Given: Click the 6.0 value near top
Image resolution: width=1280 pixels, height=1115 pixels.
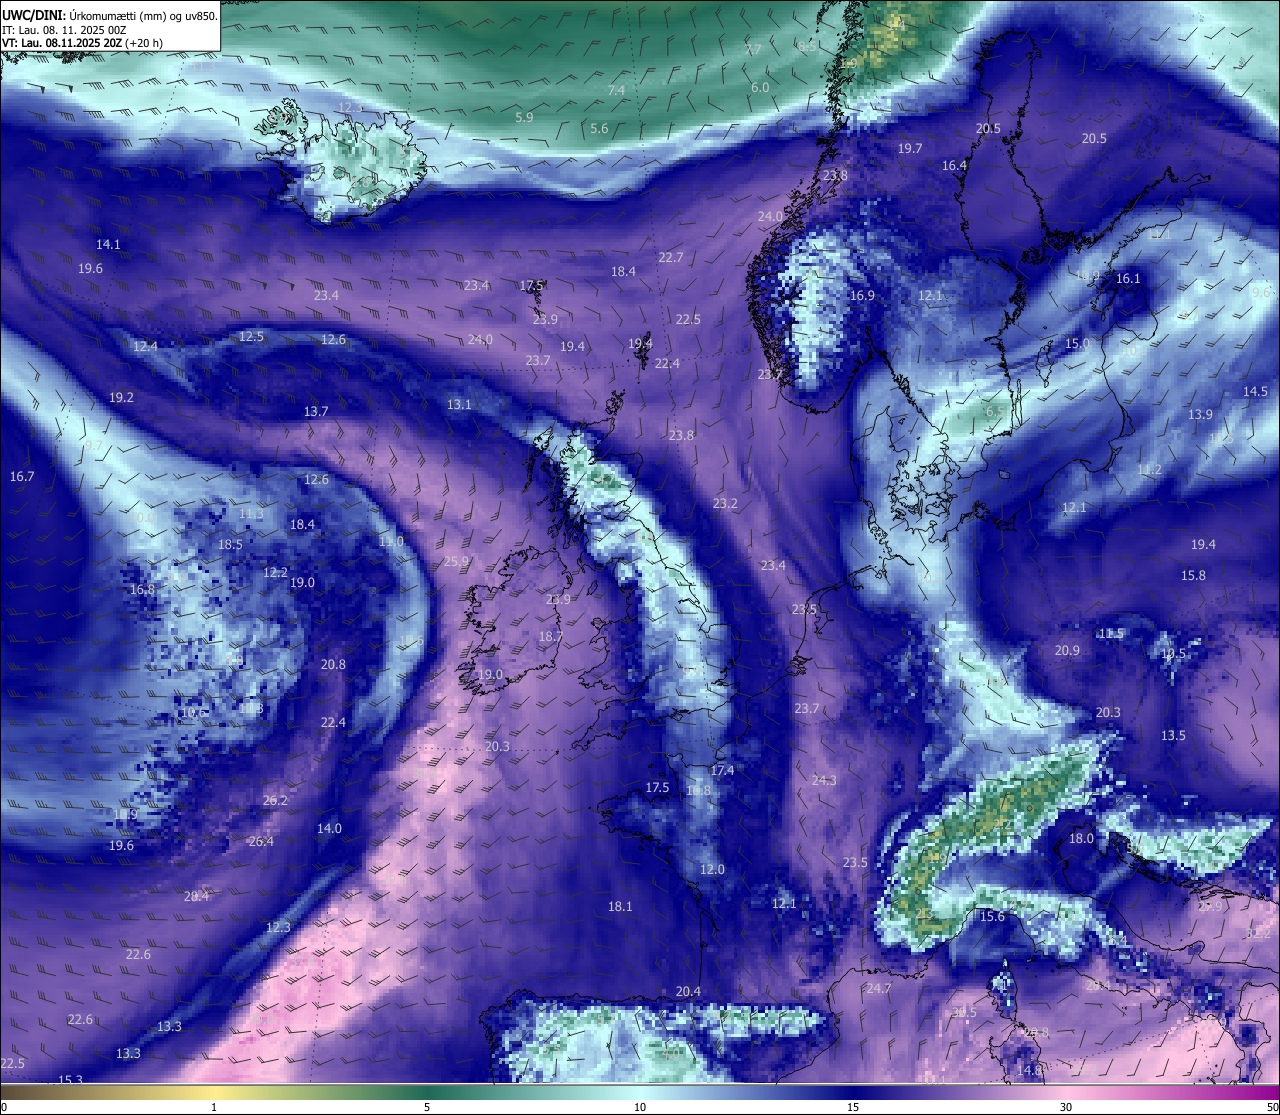Looking at the screenshot, I should coord(760,87).
